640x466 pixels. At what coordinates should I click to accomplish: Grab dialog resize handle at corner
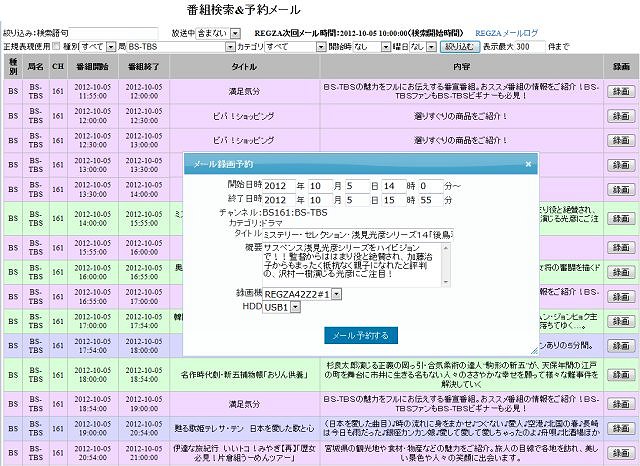pos(534,351)
